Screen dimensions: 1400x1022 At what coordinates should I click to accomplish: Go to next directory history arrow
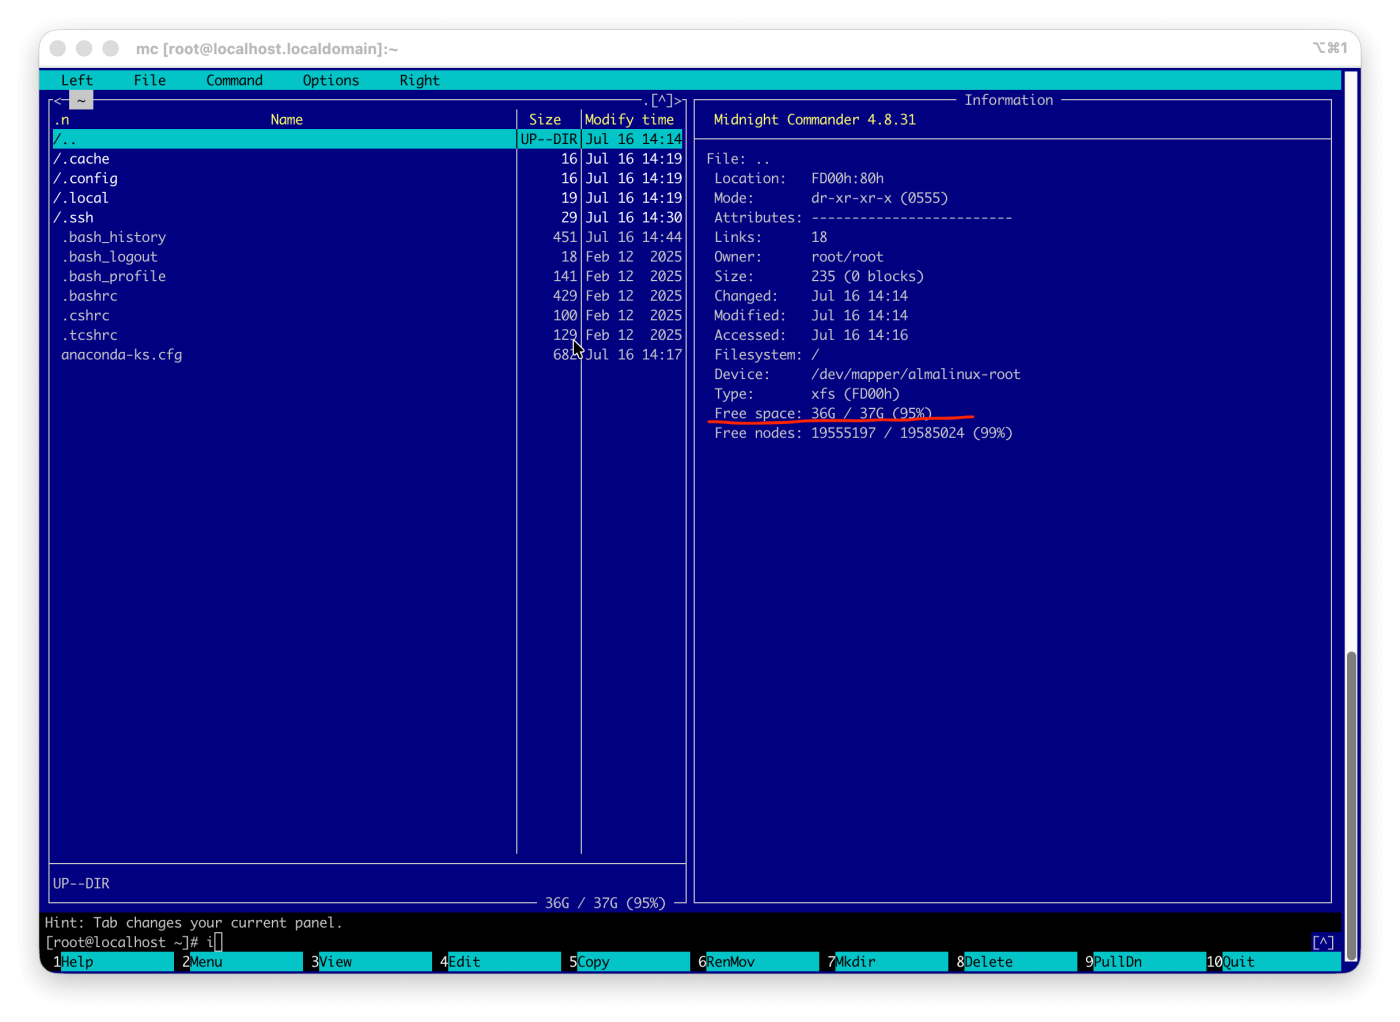point(680,100)
